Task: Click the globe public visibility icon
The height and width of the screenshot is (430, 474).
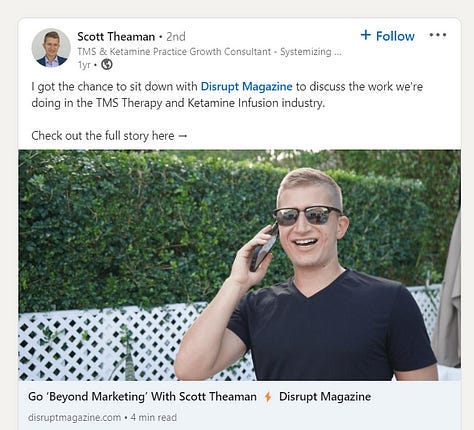Action: coord(107,64)
